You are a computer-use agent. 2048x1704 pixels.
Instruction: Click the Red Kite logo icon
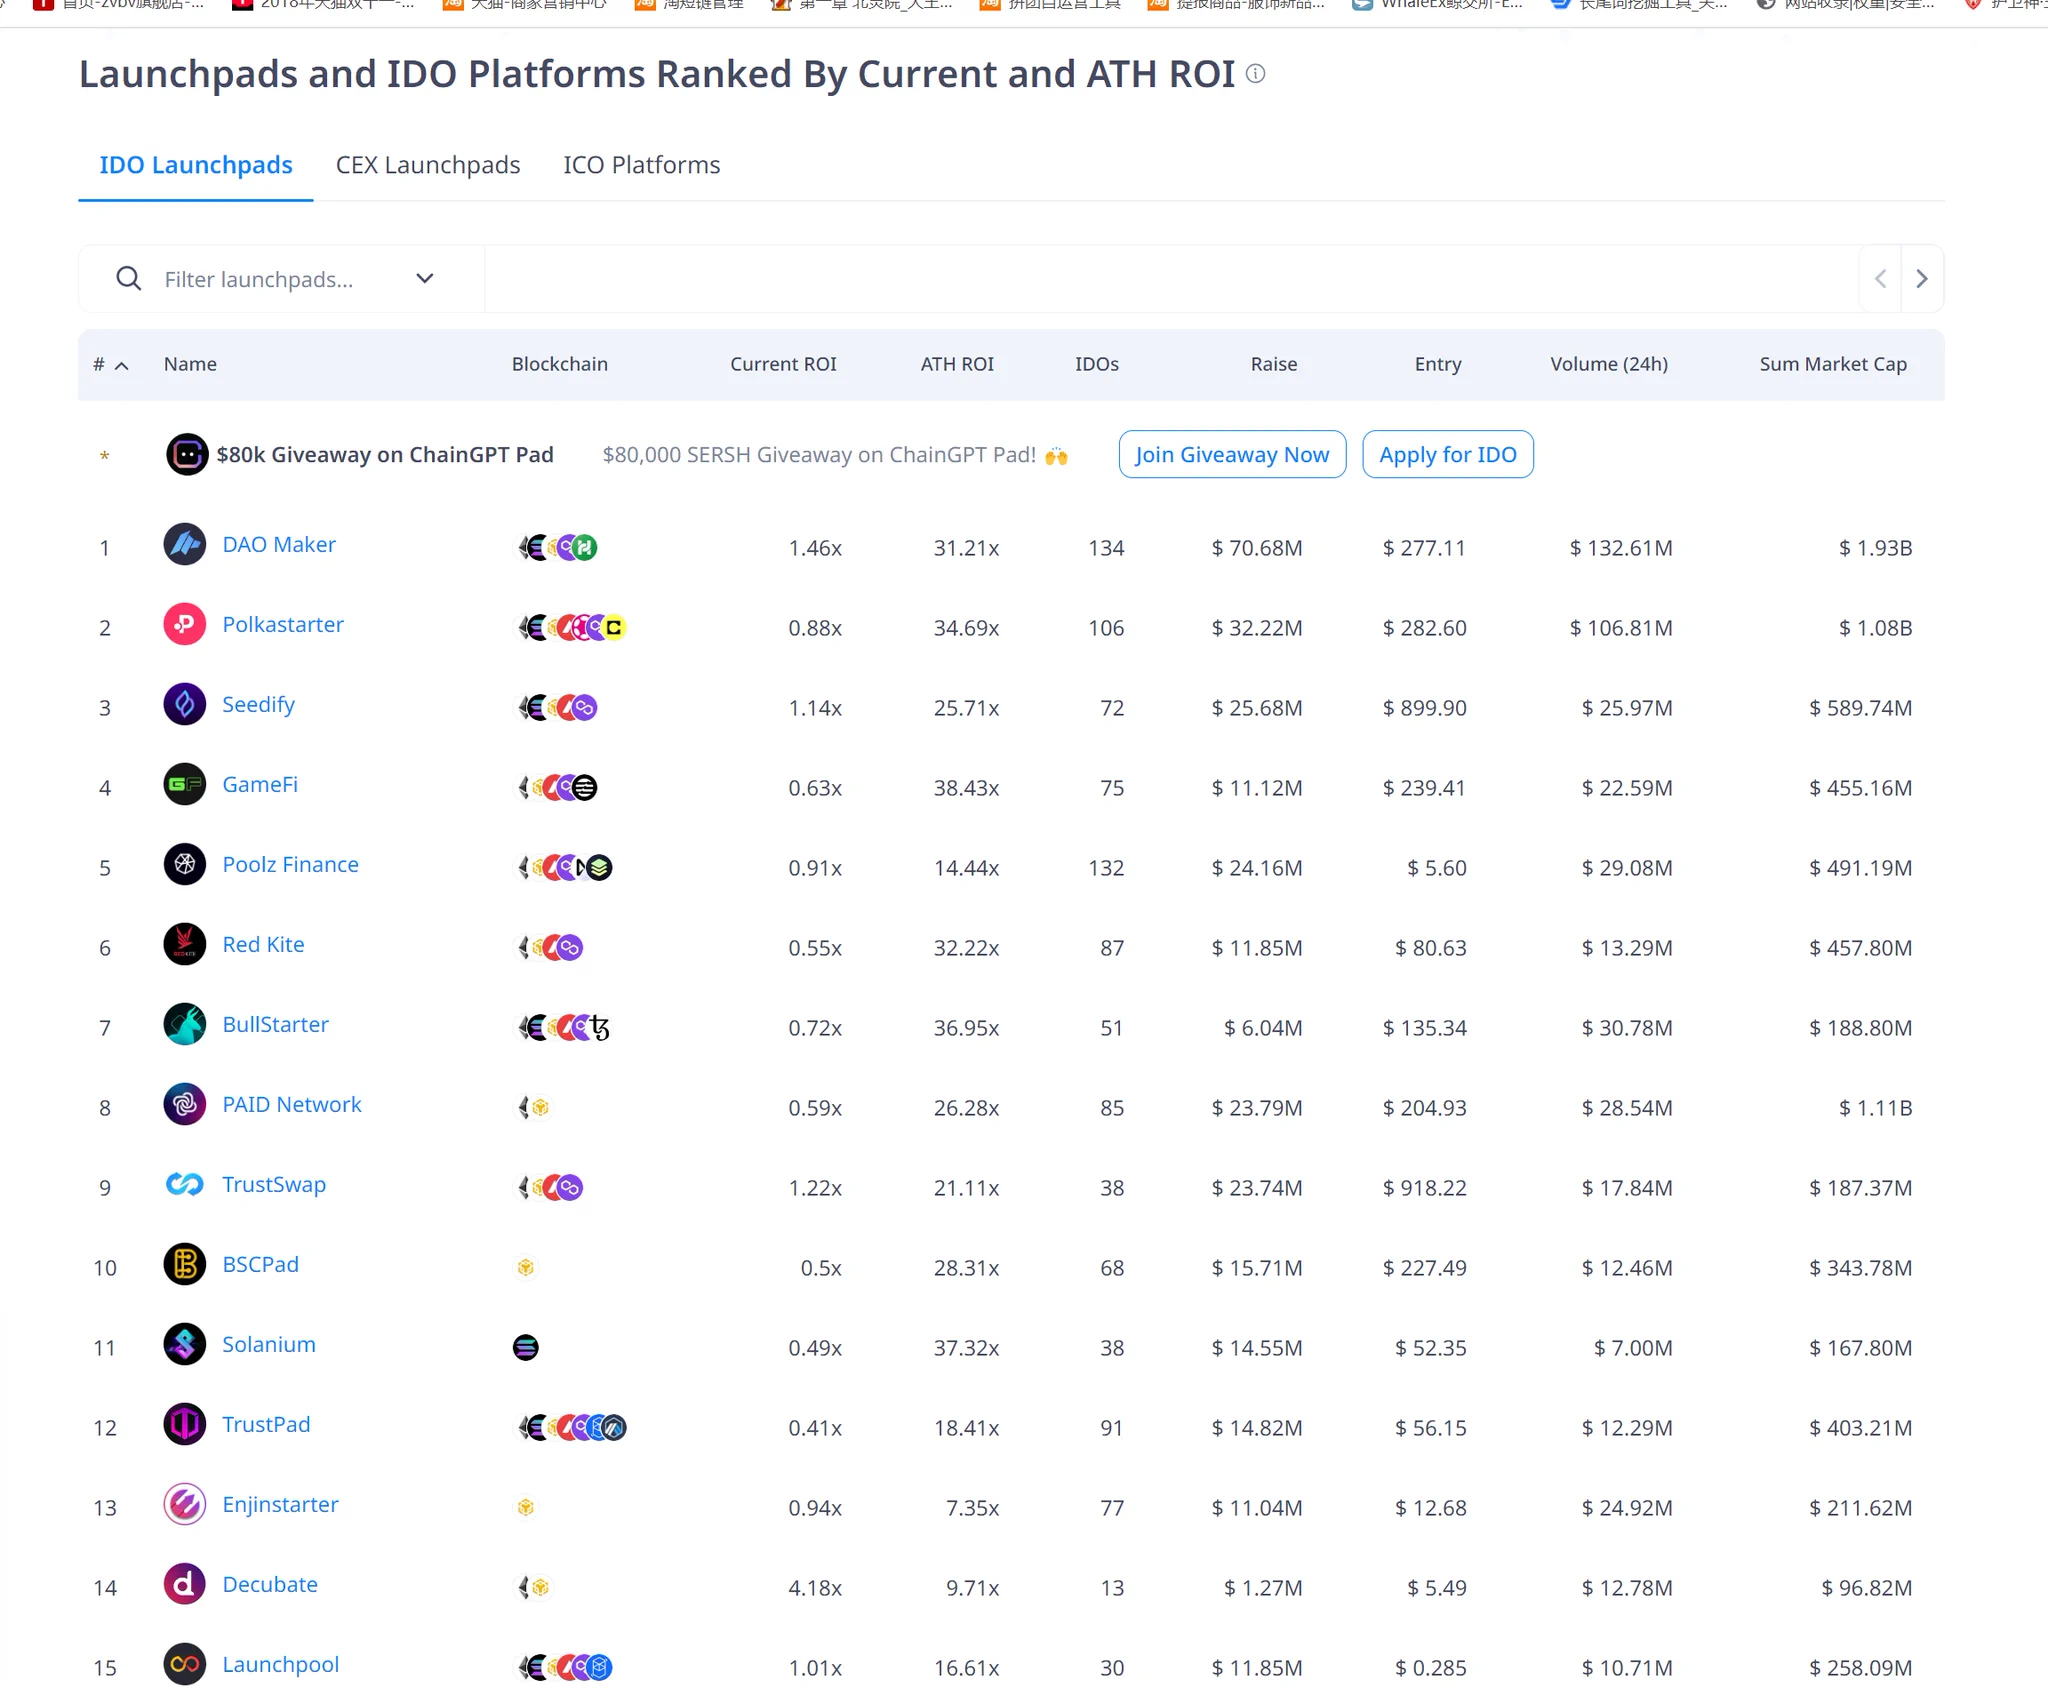click(x=185, y=945)
